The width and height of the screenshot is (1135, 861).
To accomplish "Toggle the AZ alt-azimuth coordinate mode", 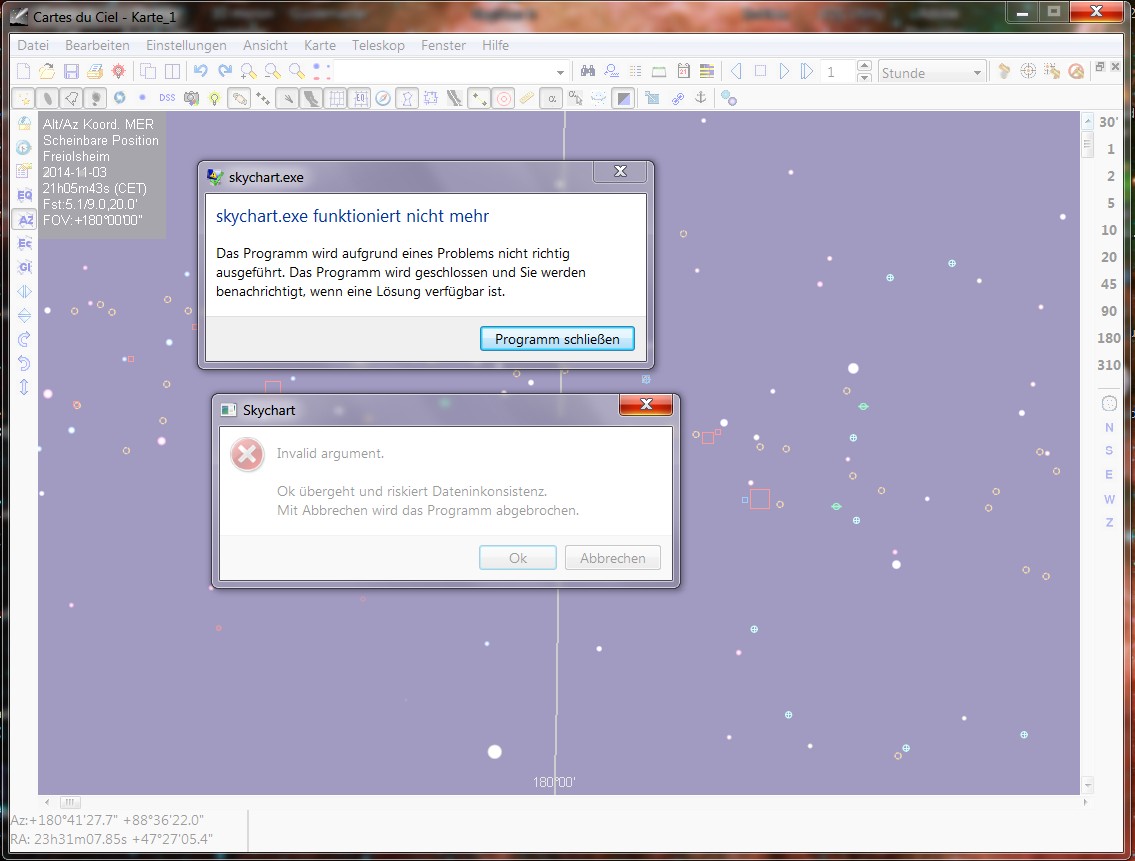I will coord(25,220).
